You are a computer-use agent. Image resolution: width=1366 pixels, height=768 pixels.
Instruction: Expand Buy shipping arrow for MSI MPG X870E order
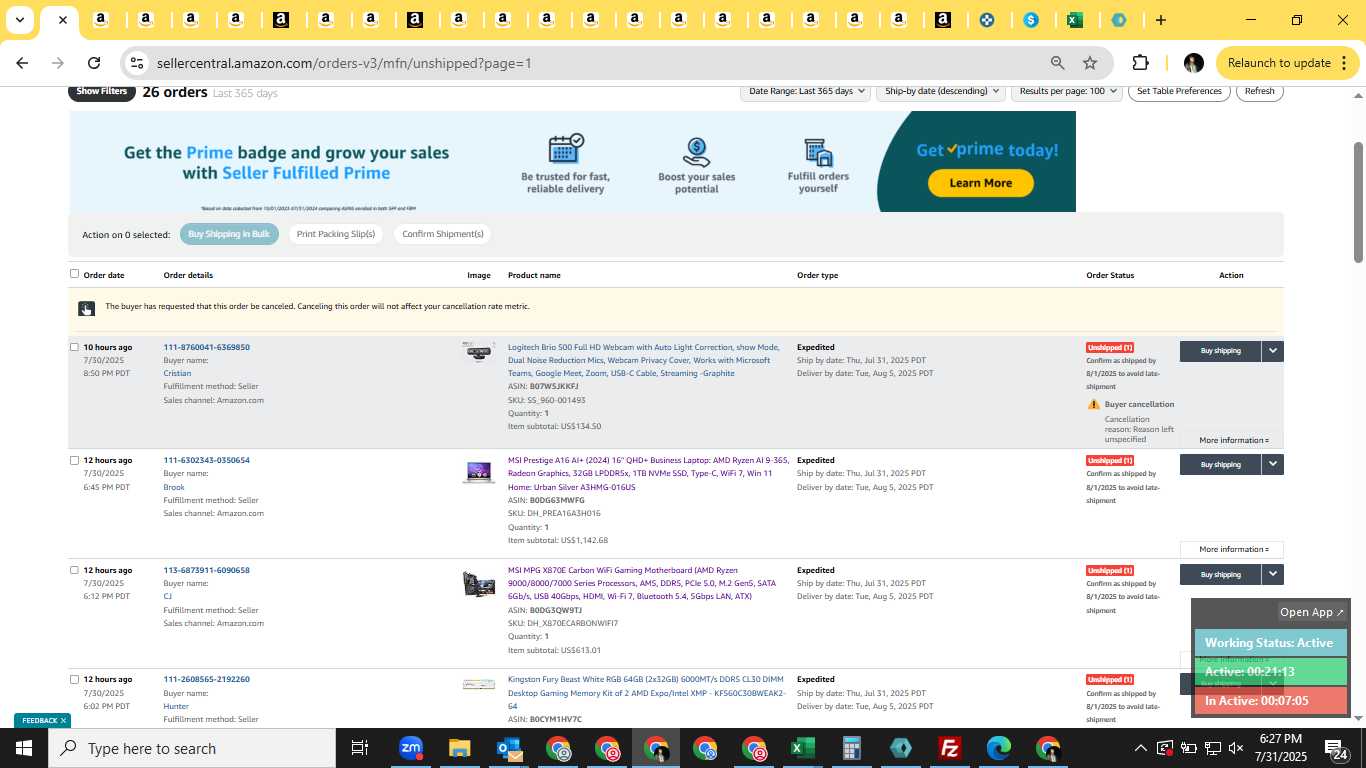1272,574
